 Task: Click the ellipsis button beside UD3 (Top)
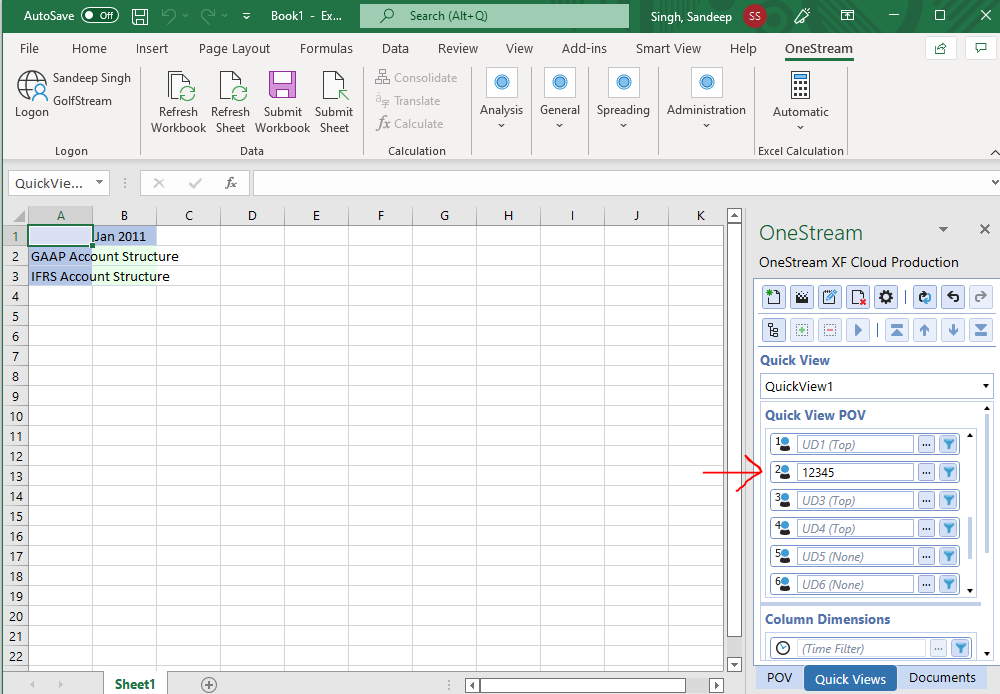coord(927,500)
